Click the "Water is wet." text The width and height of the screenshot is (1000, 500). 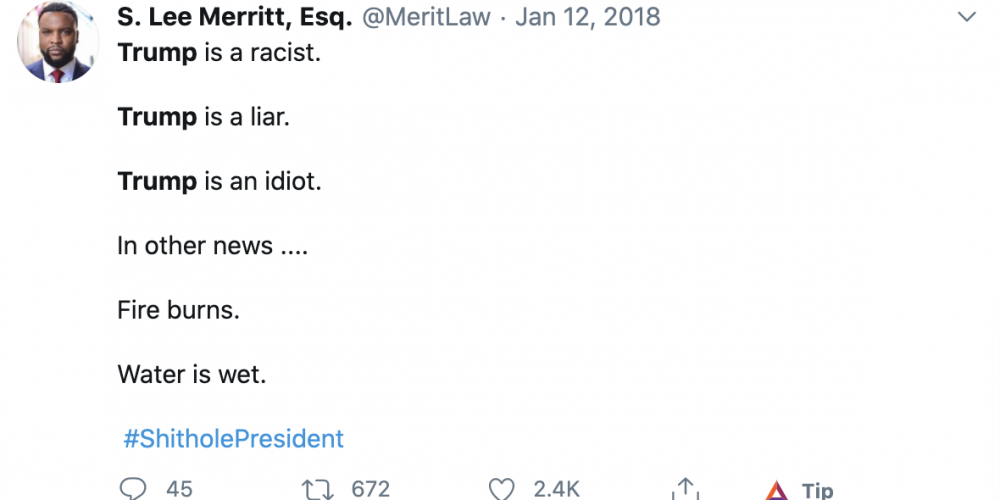192,374
